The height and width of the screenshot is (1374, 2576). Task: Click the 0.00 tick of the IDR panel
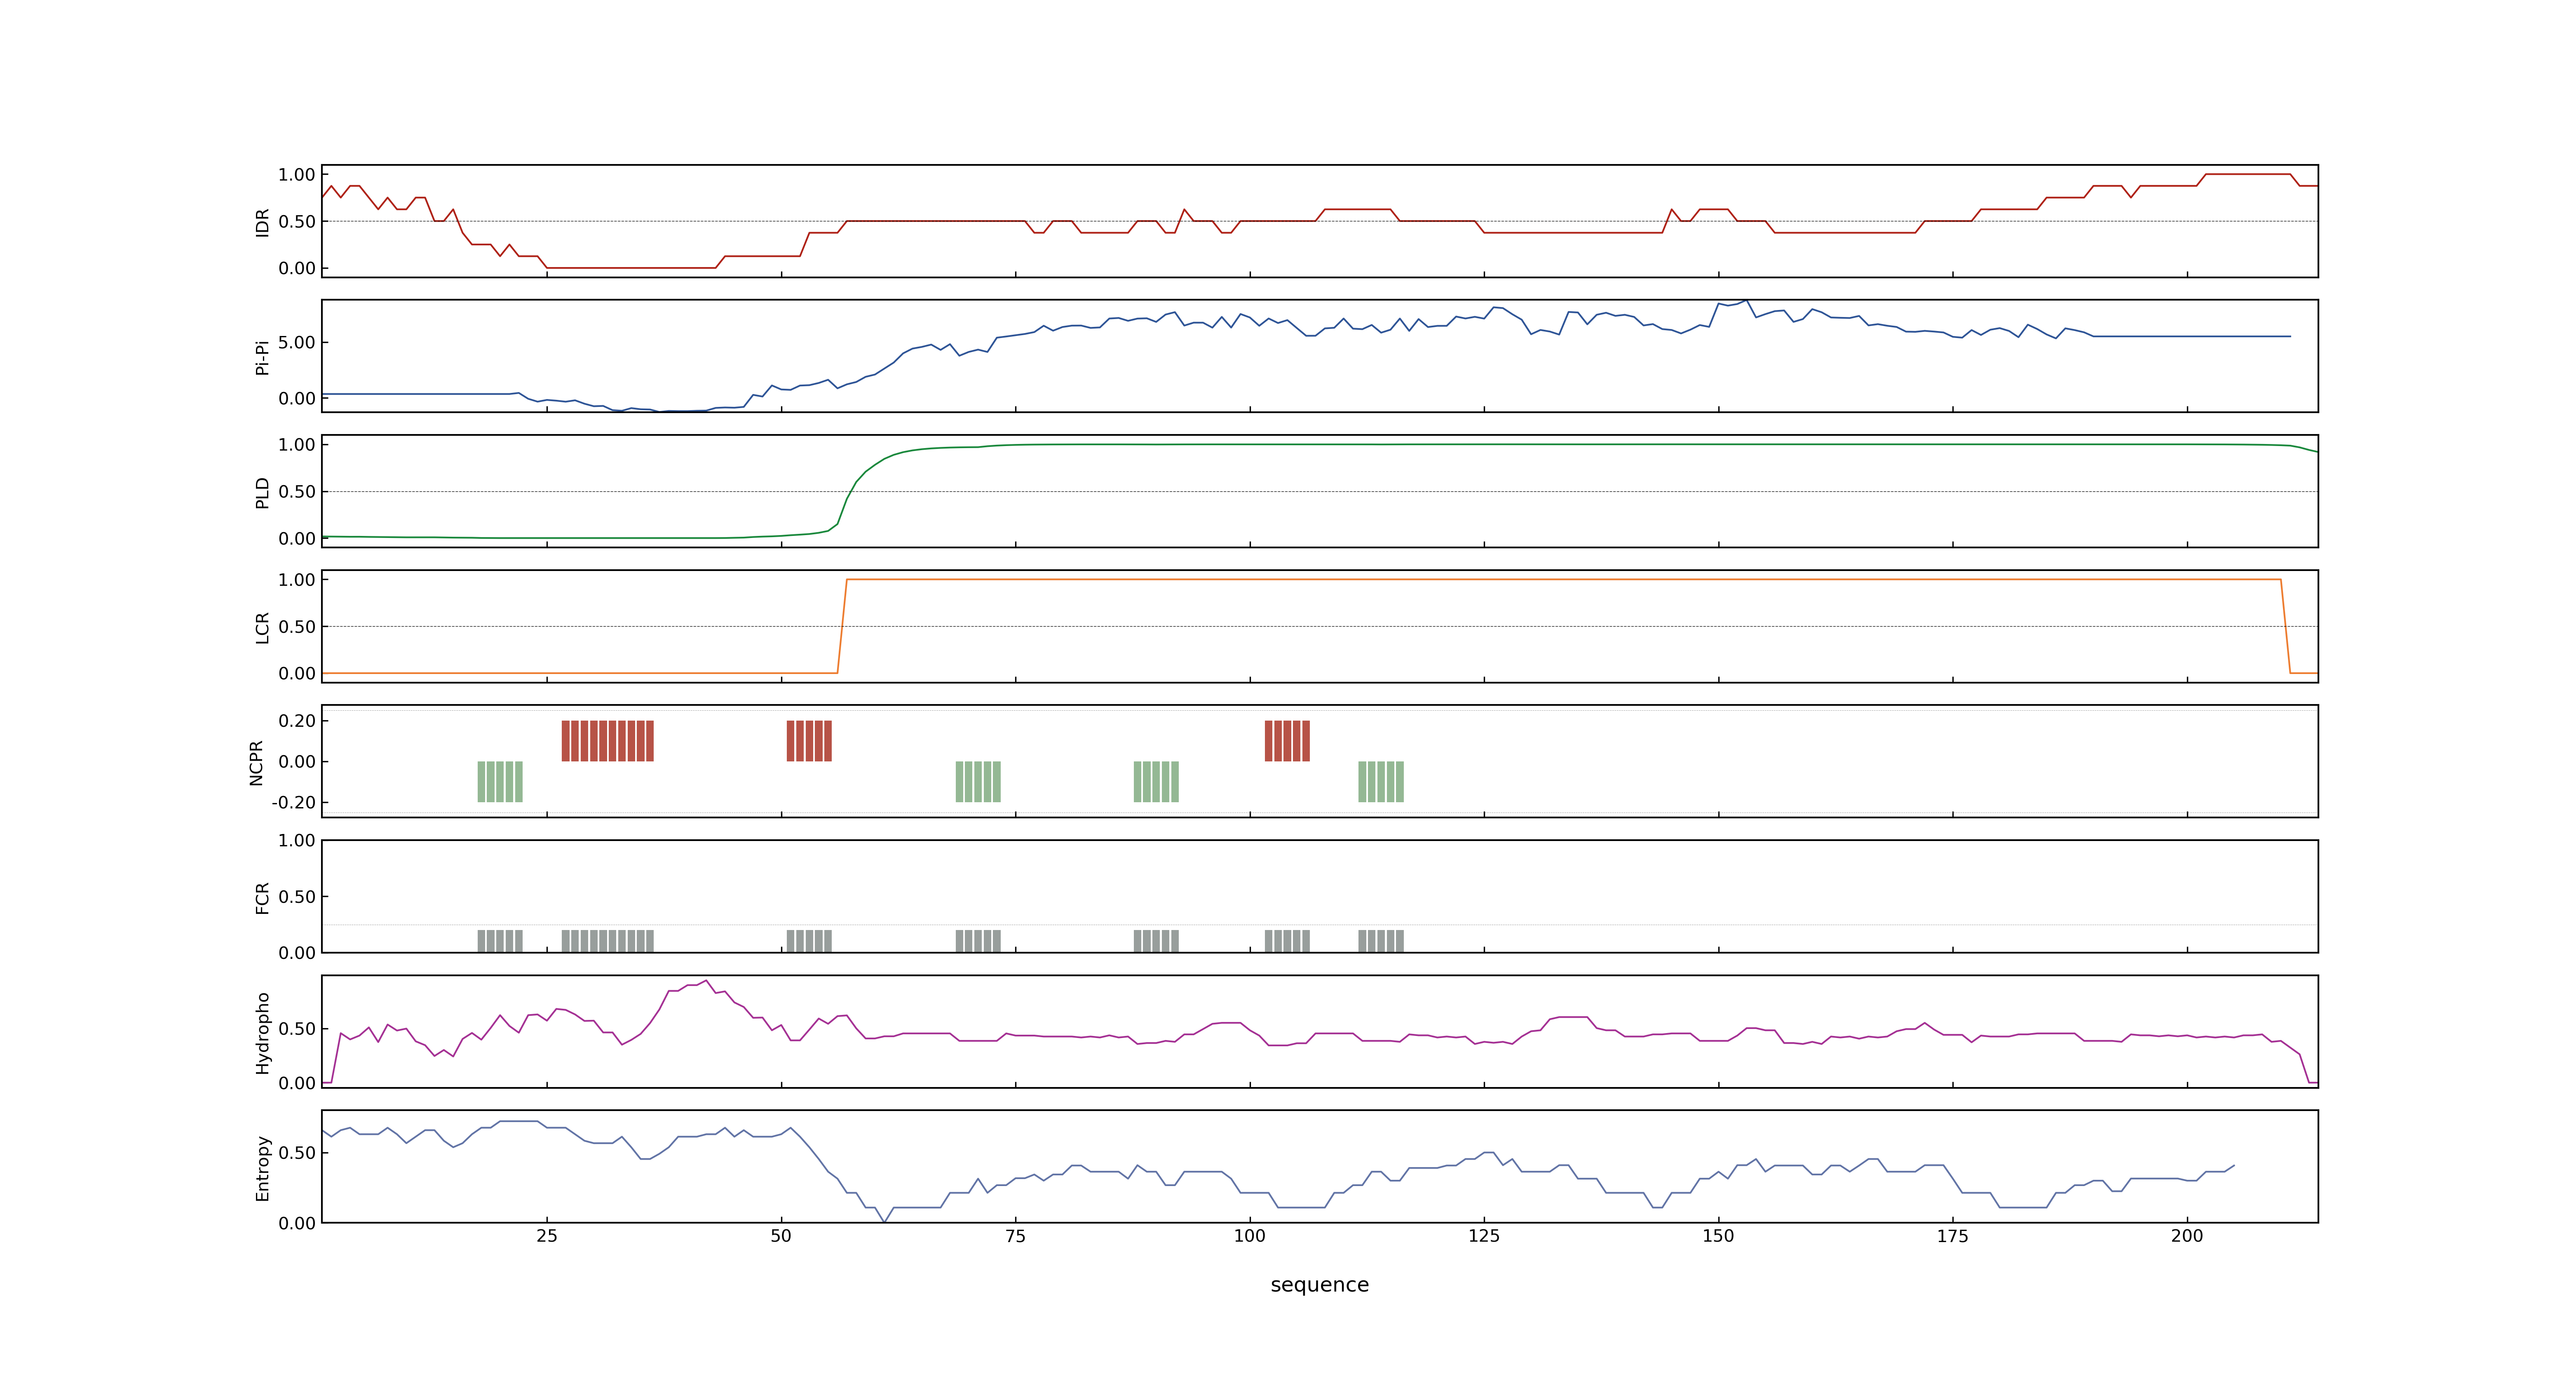pyautogui.click(x=297, y=268)
